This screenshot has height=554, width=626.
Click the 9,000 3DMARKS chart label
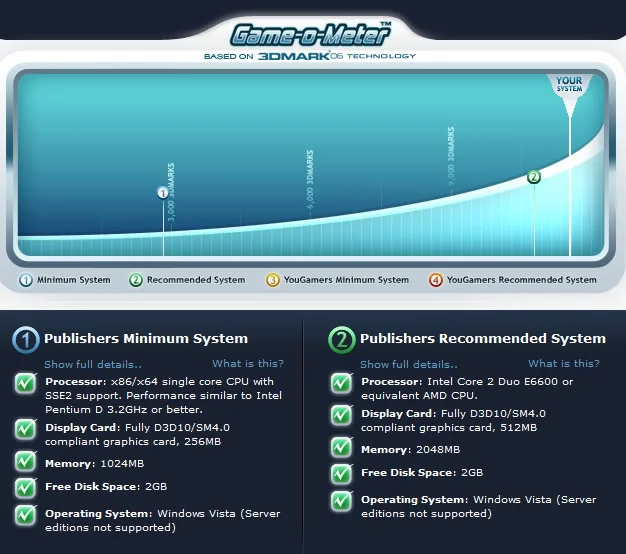click(451, 156)
